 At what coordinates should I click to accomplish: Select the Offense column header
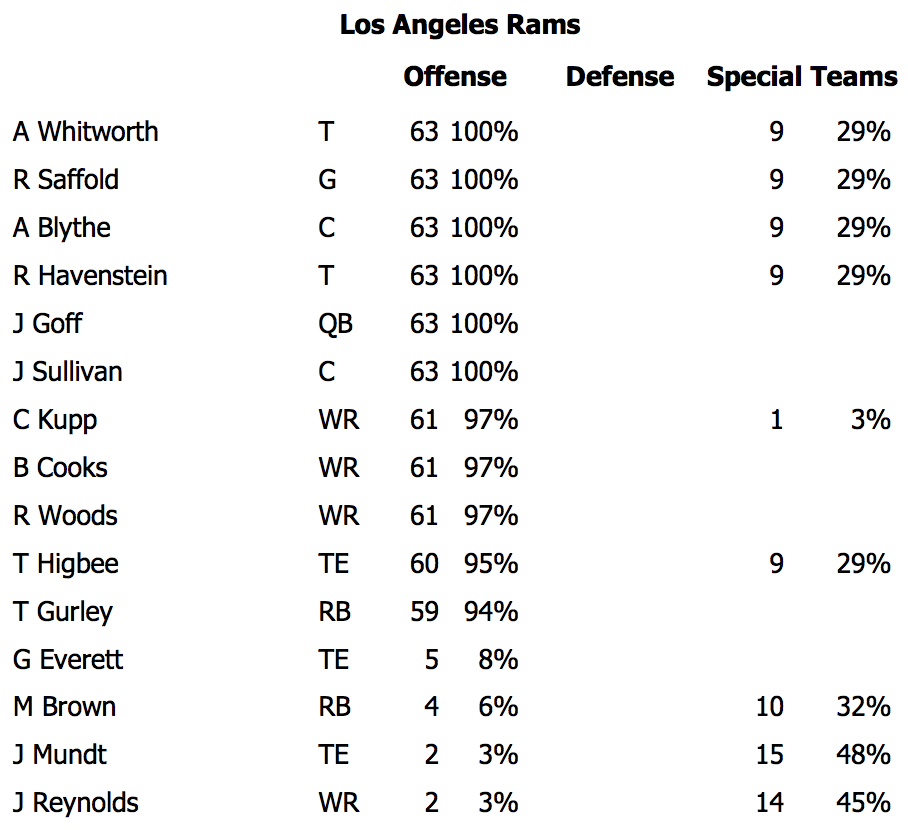455,76
